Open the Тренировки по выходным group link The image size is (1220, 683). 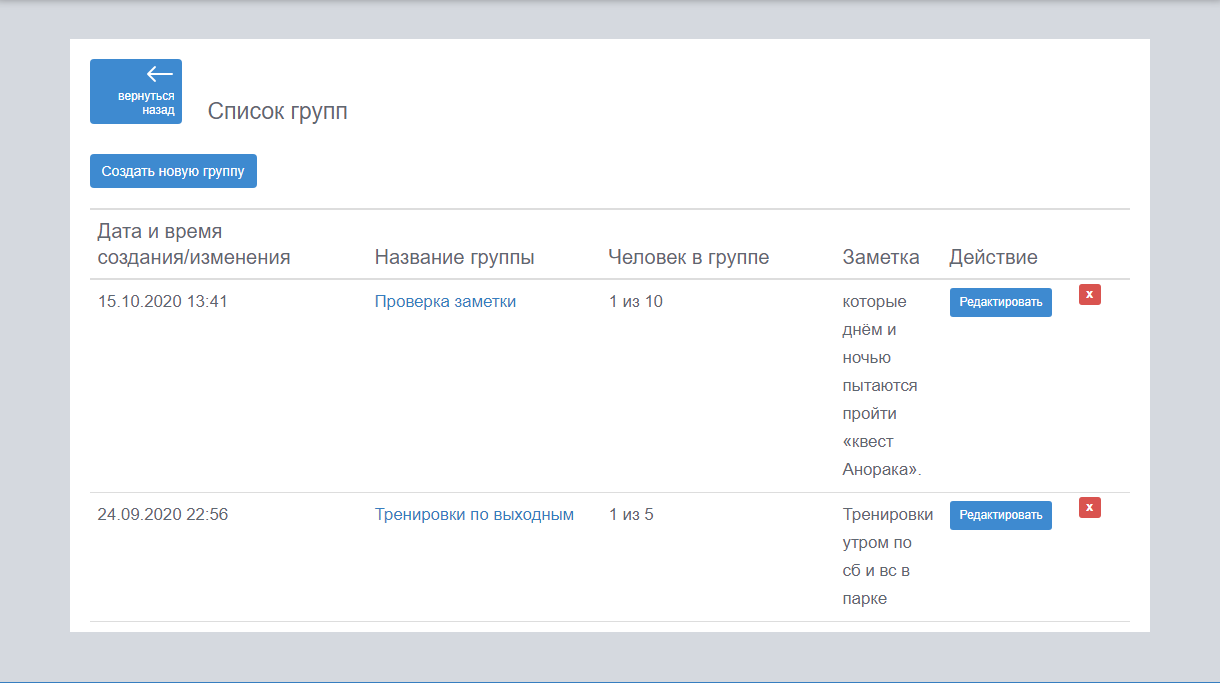tap(474, 515)
